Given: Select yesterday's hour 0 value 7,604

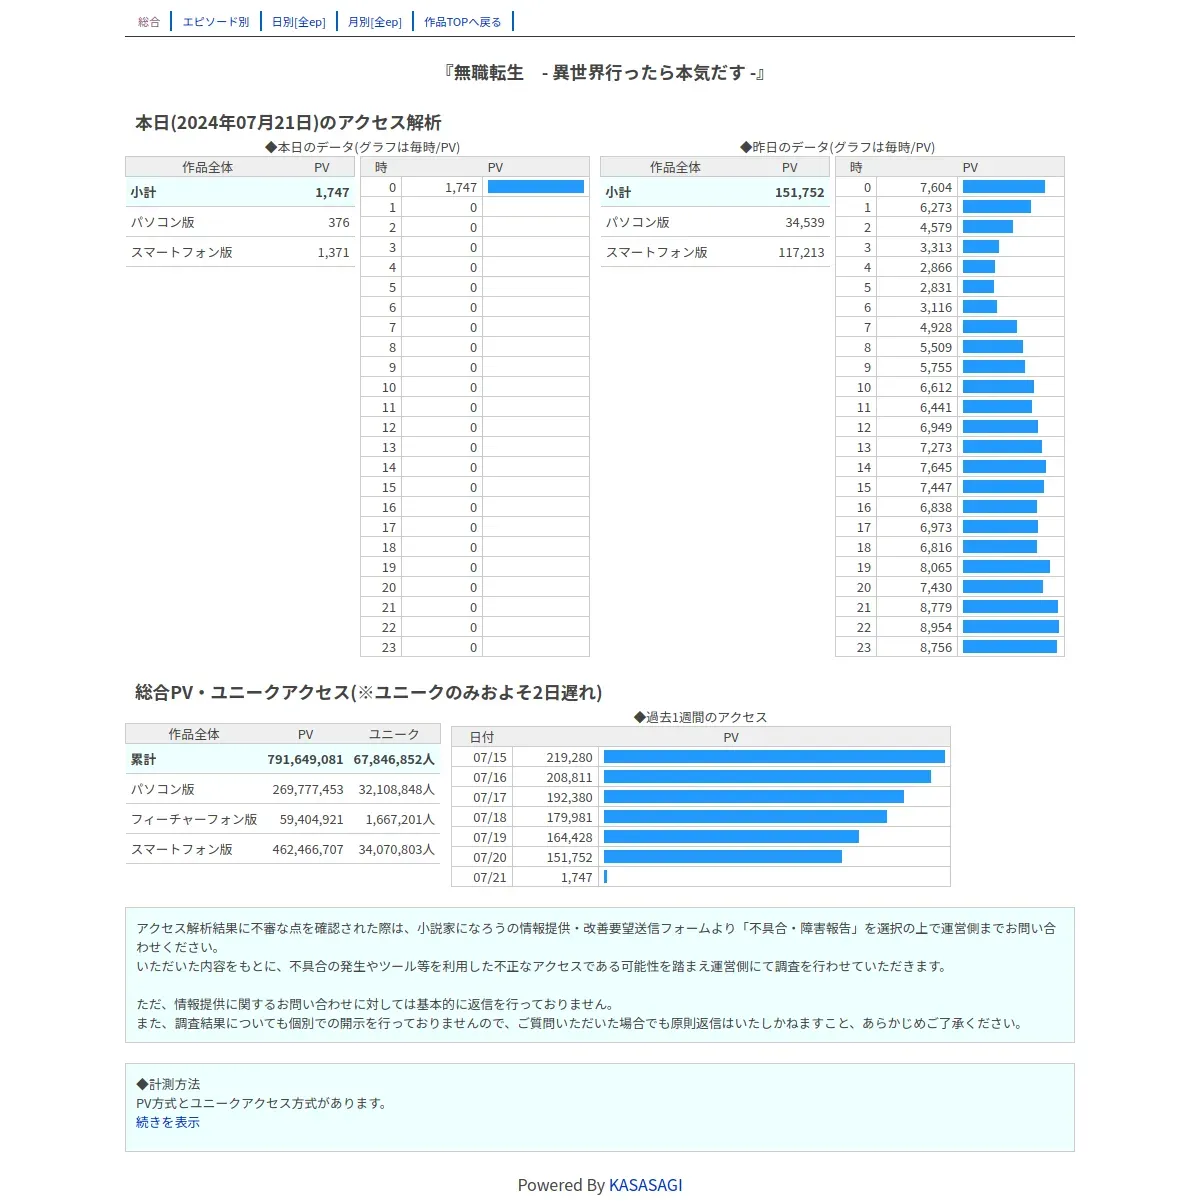Looking at the screenshot, I should (936, 187).
